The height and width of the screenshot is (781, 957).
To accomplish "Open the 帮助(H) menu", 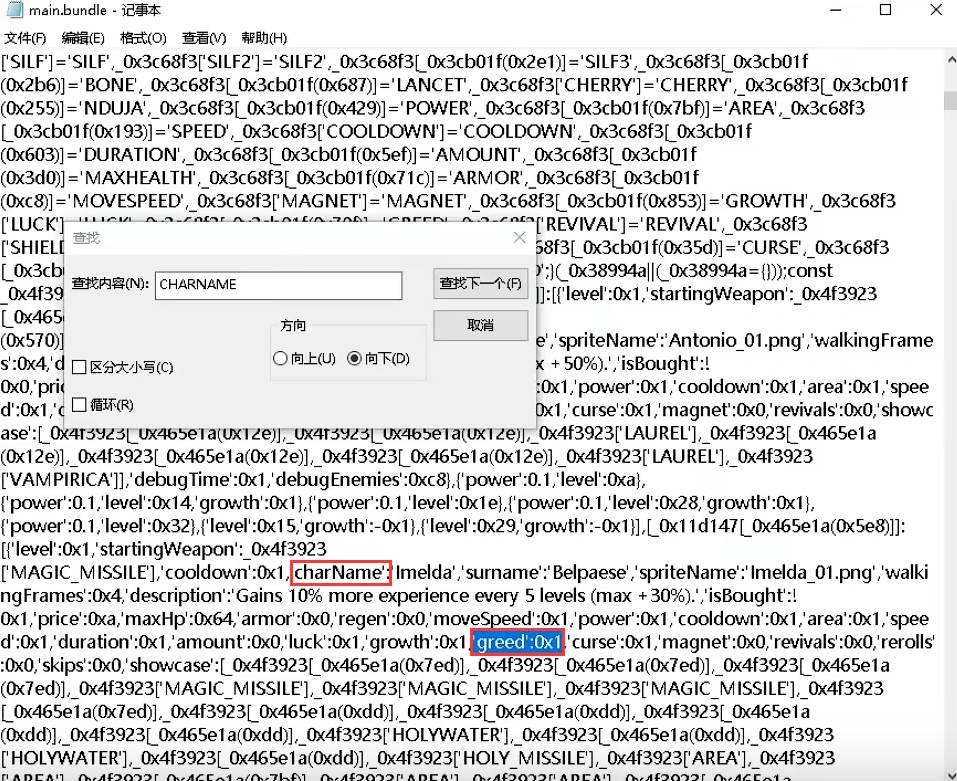I will point(264,38).
